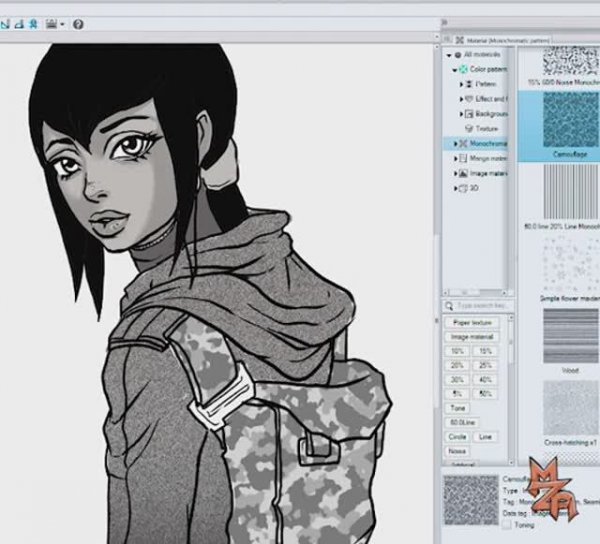Click the Tone tag button
The image size is (600, 544).
click(x=458, y=408)
